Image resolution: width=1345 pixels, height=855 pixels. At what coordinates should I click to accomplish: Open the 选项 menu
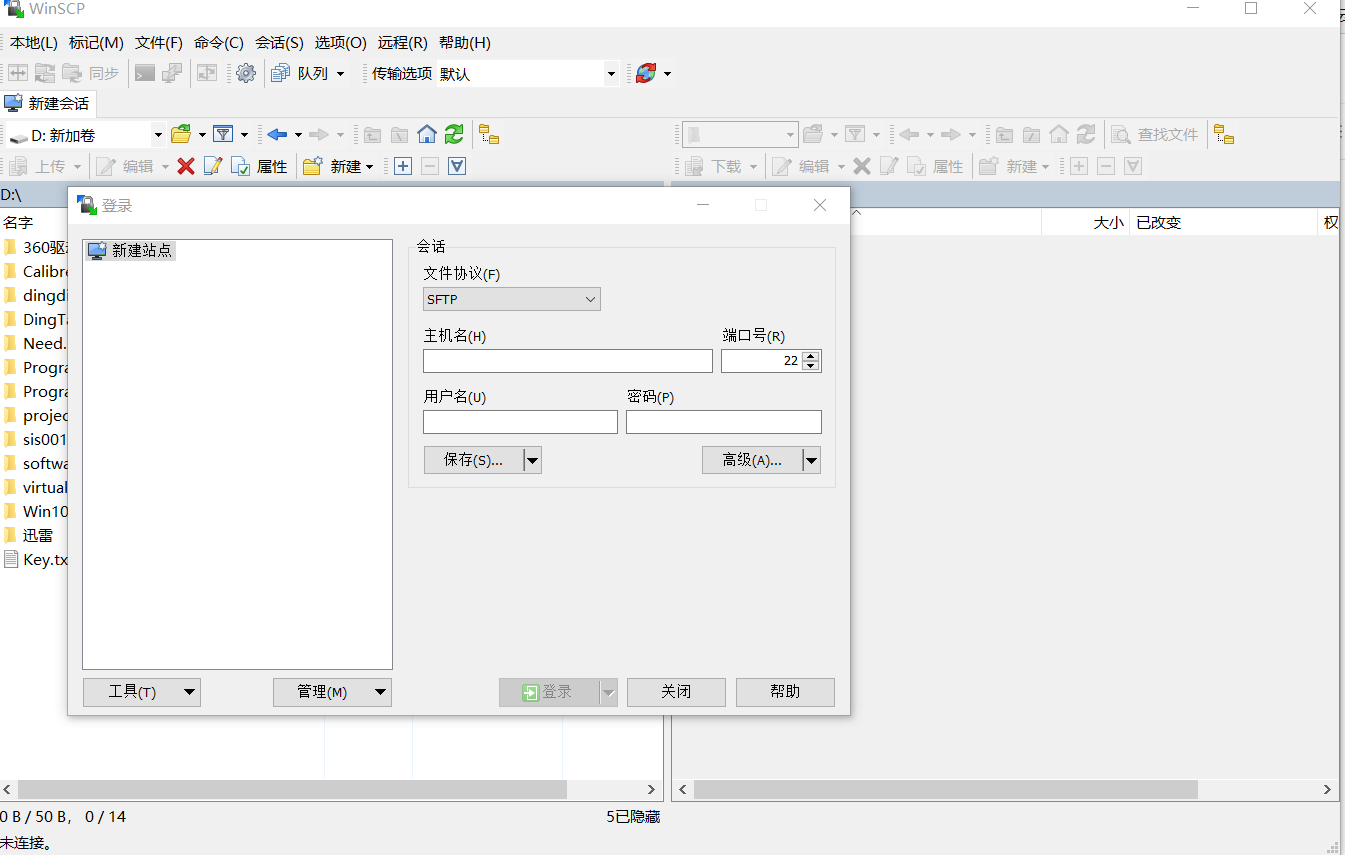click(341, 42)
